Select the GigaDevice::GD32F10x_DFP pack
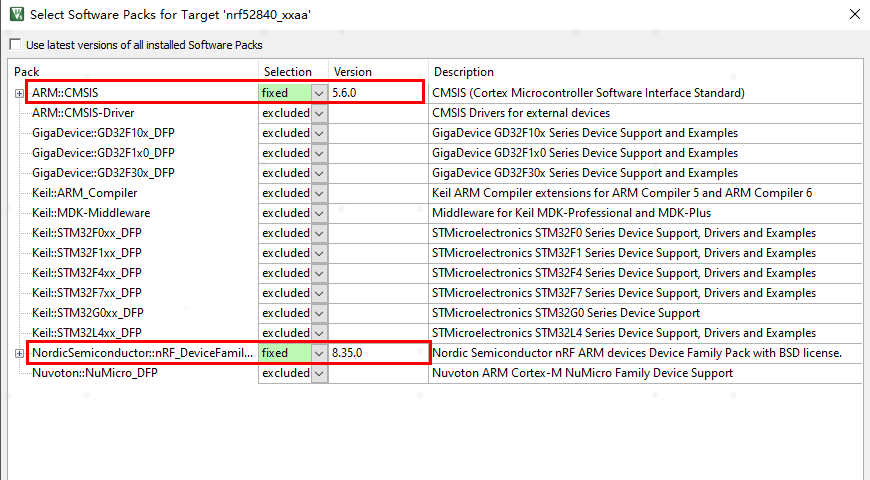The image size is (870, 480). coord(103,133)
